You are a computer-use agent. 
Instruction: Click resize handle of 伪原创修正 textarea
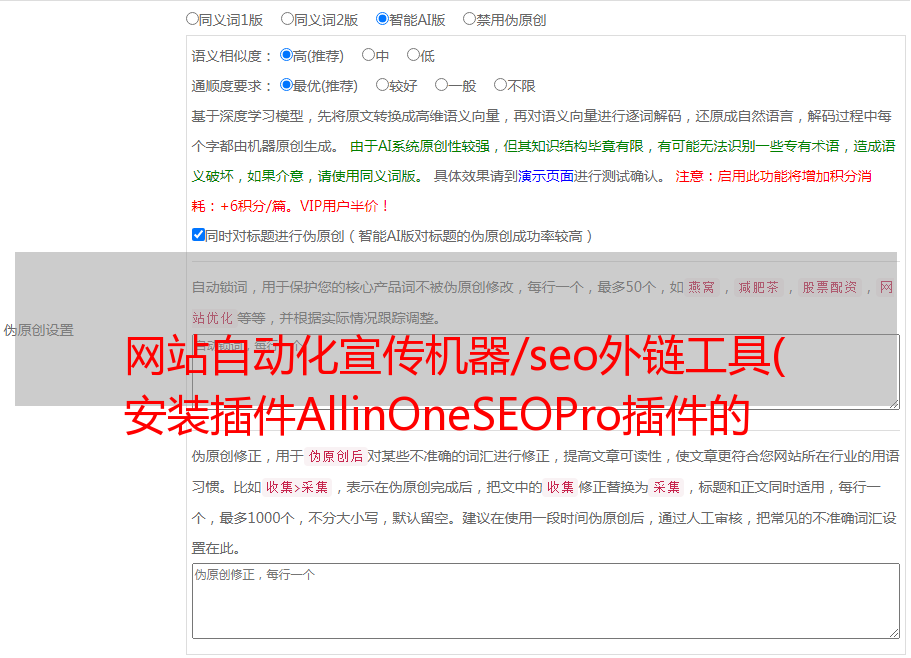click(894, 632)
